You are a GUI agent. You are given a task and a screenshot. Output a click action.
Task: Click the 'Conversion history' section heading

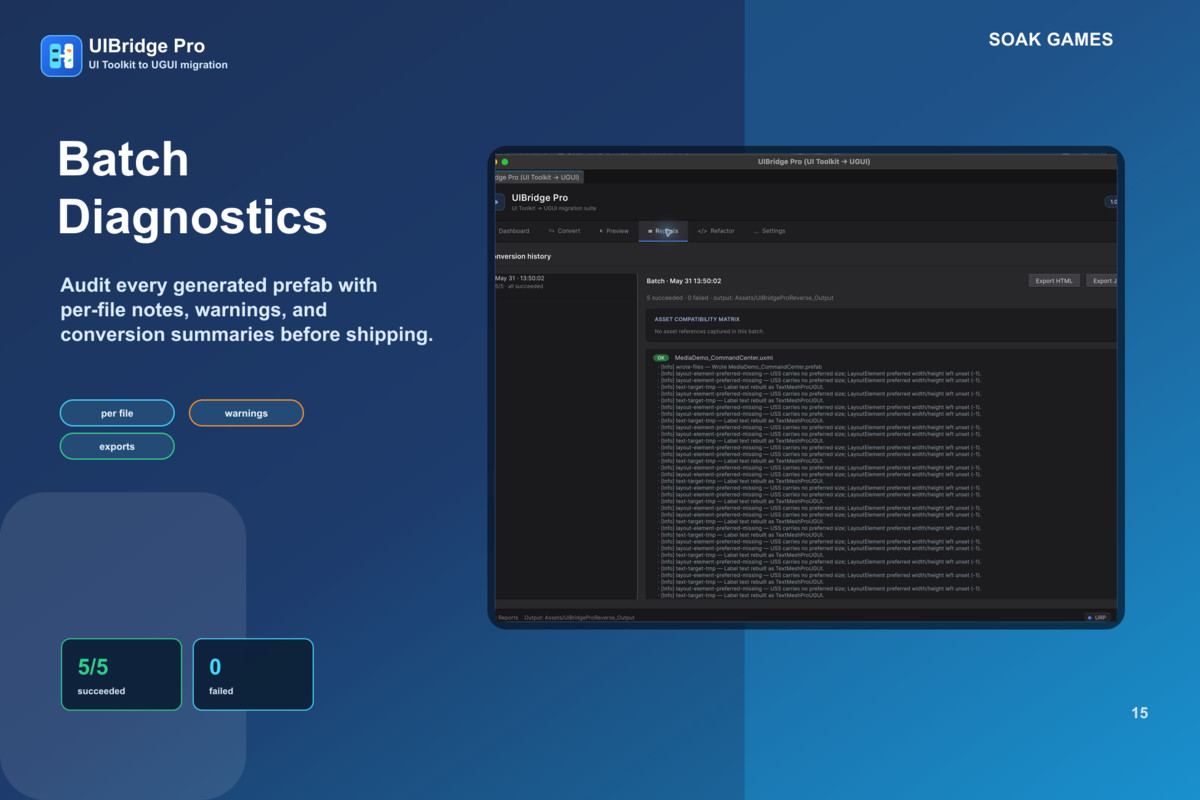(x=523, y=257)
